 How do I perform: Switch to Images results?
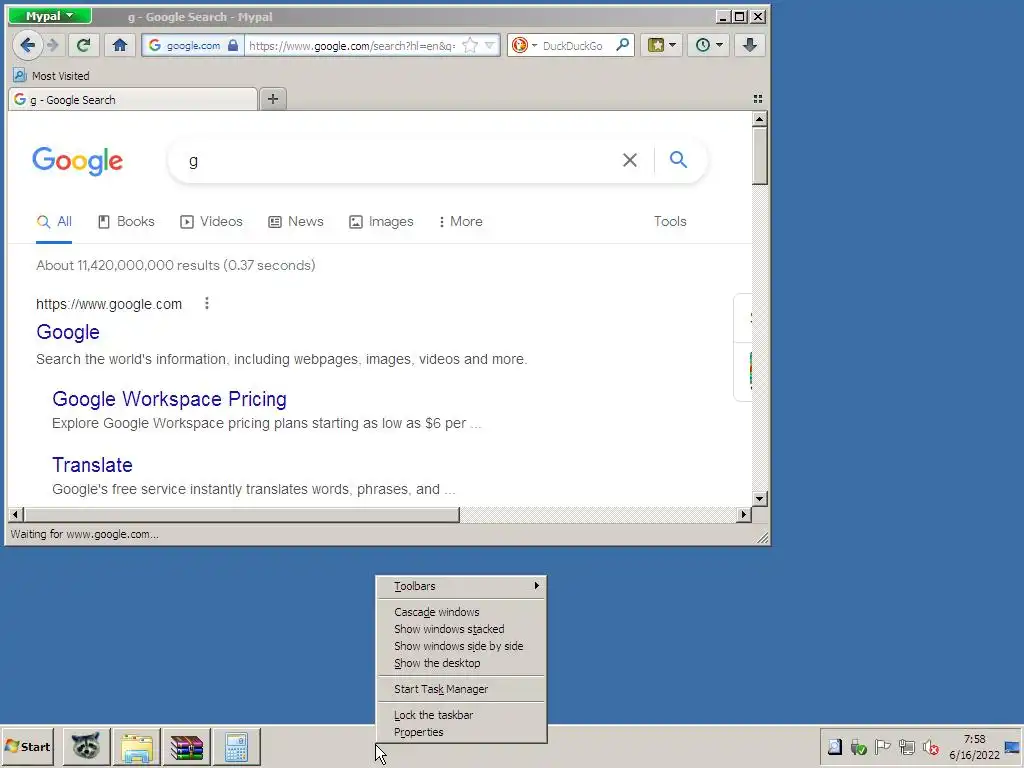click(x=381, y=221)
